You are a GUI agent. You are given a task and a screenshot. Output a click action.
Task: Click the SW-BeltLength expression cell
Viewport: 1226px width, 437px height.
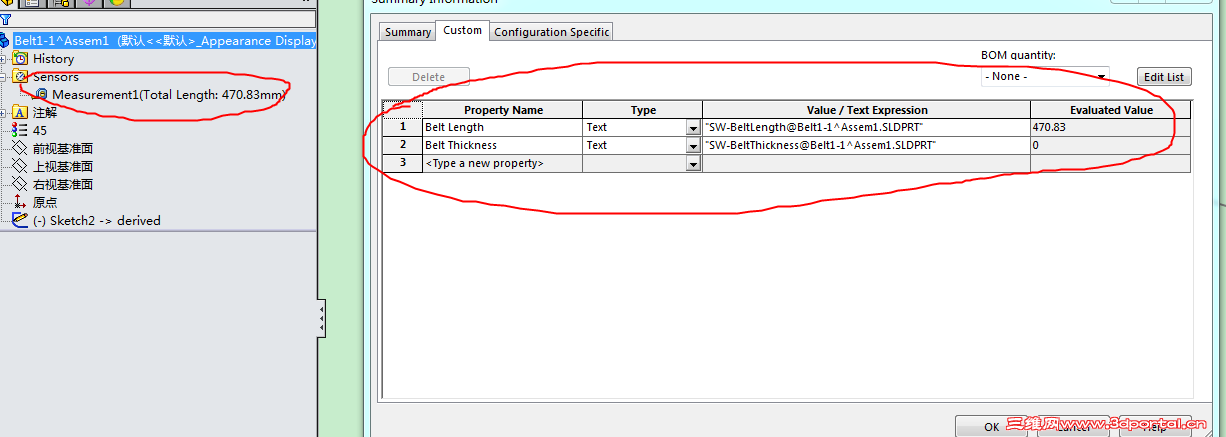(x=867, y=127)
